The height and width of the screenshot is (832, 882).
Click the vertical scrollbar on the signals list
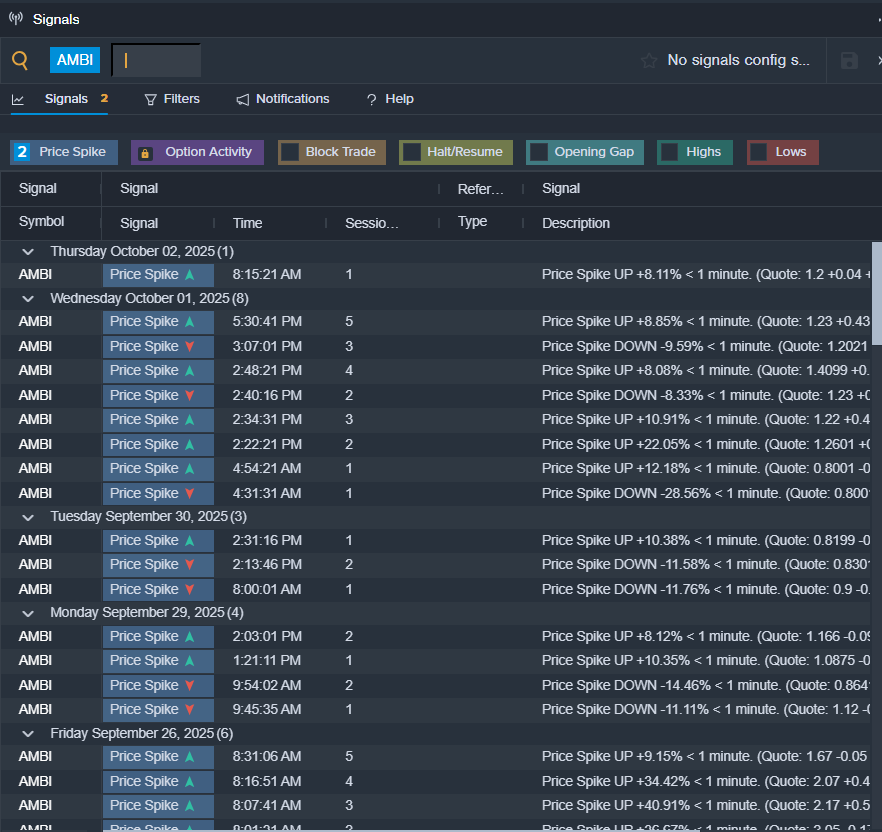[876, 294]
